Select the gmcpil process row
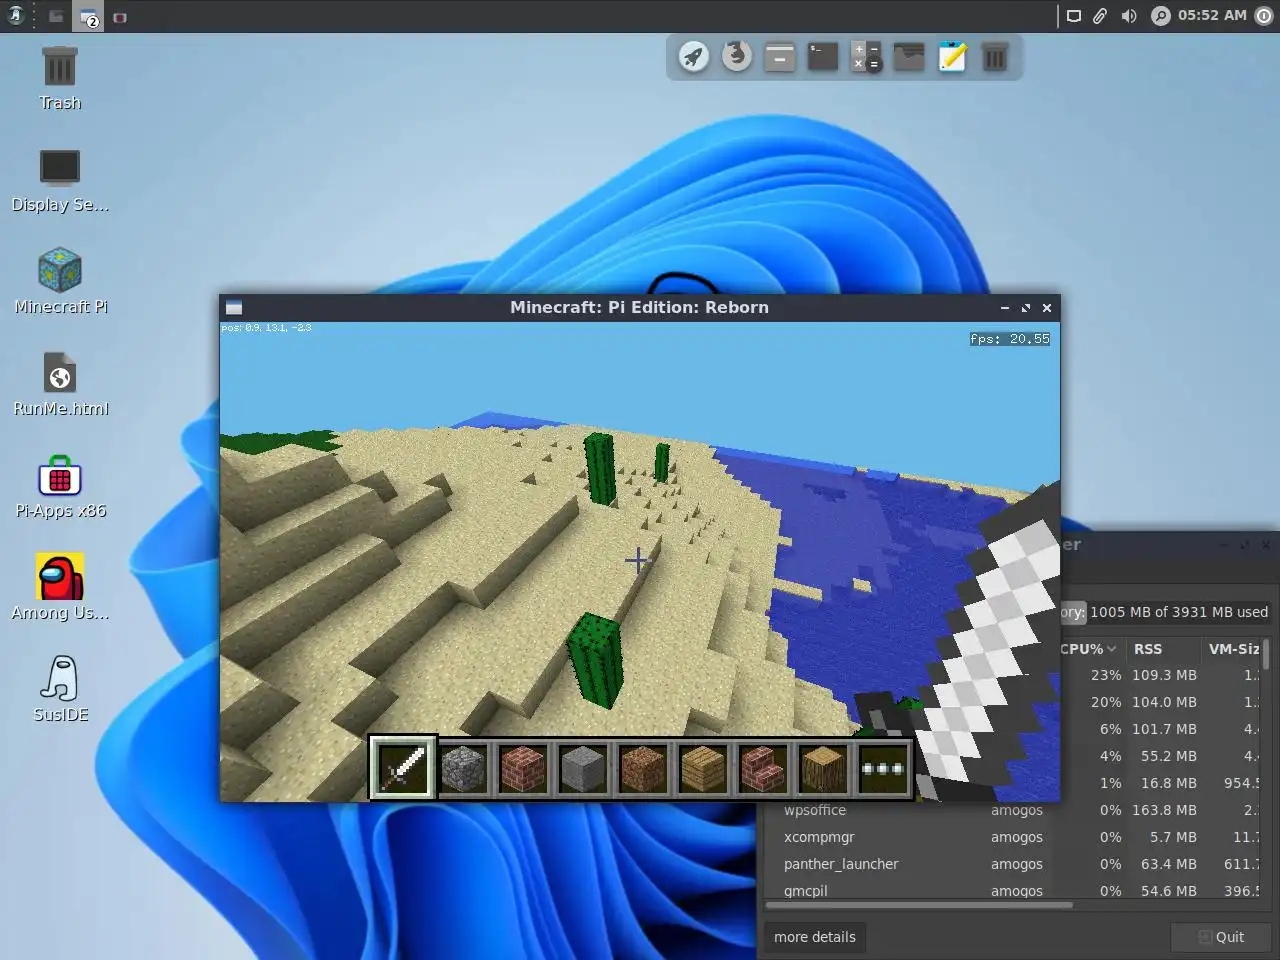Screen dimensions: 1280x960 (1010, 890)
